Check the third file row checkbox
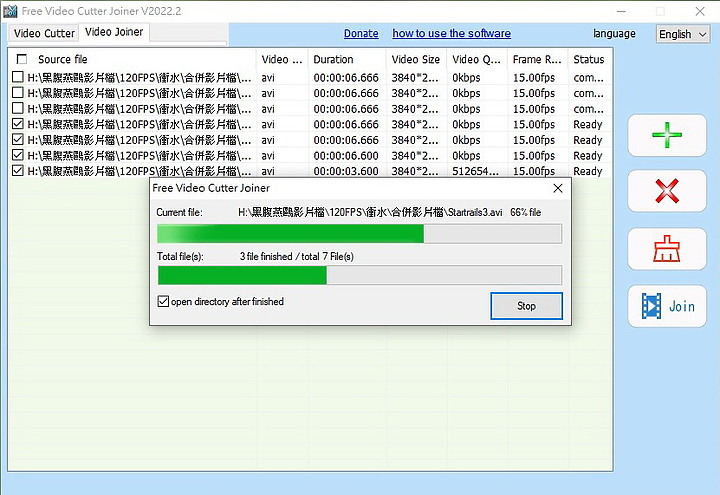 (17, 108)
